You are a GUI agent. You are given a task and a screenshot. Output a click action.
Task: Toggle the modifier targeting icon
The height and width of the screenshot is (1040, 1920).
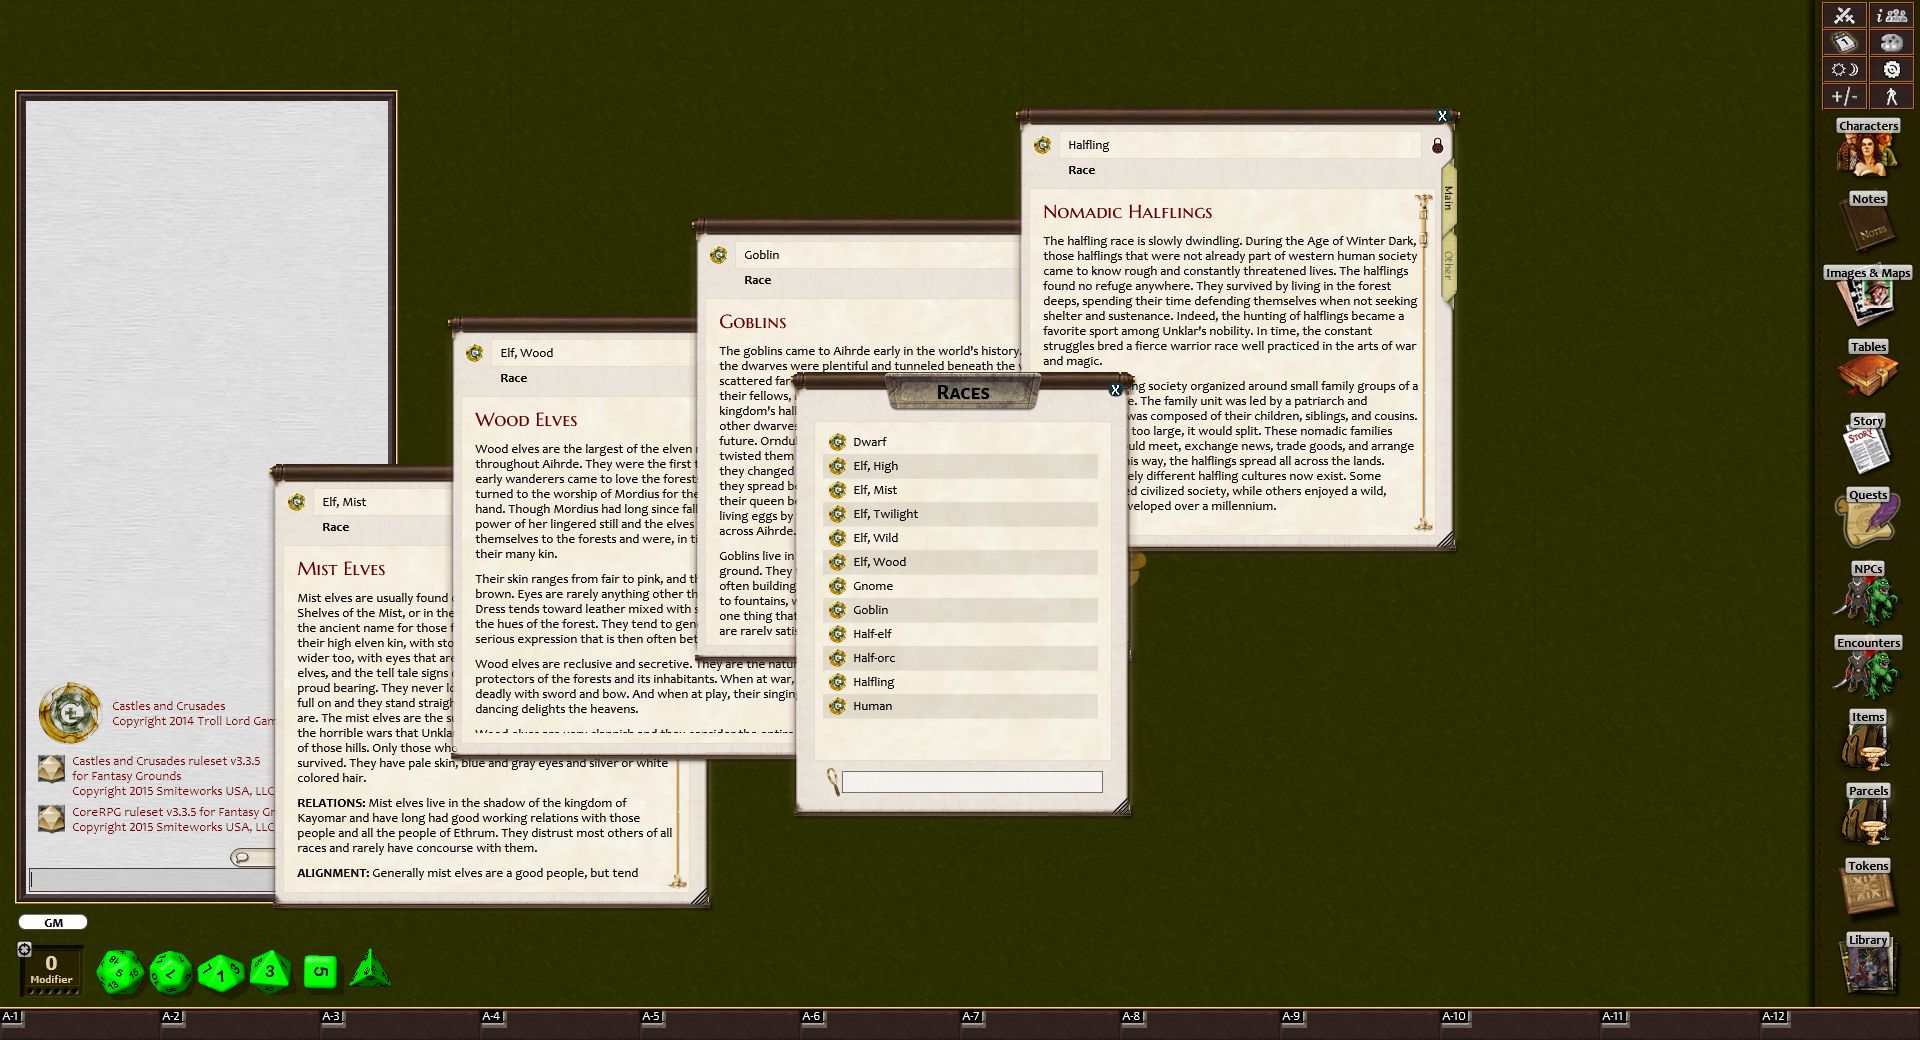coord(25,949)
